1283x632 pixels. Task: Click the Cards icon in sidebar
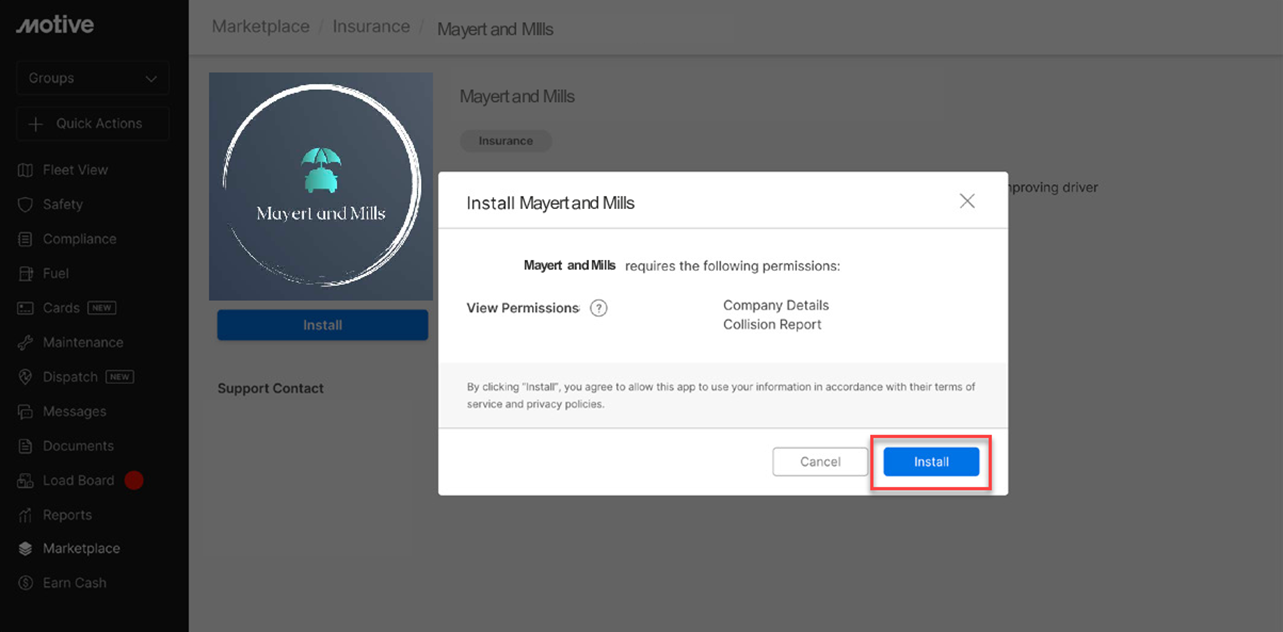pos(26,308)
